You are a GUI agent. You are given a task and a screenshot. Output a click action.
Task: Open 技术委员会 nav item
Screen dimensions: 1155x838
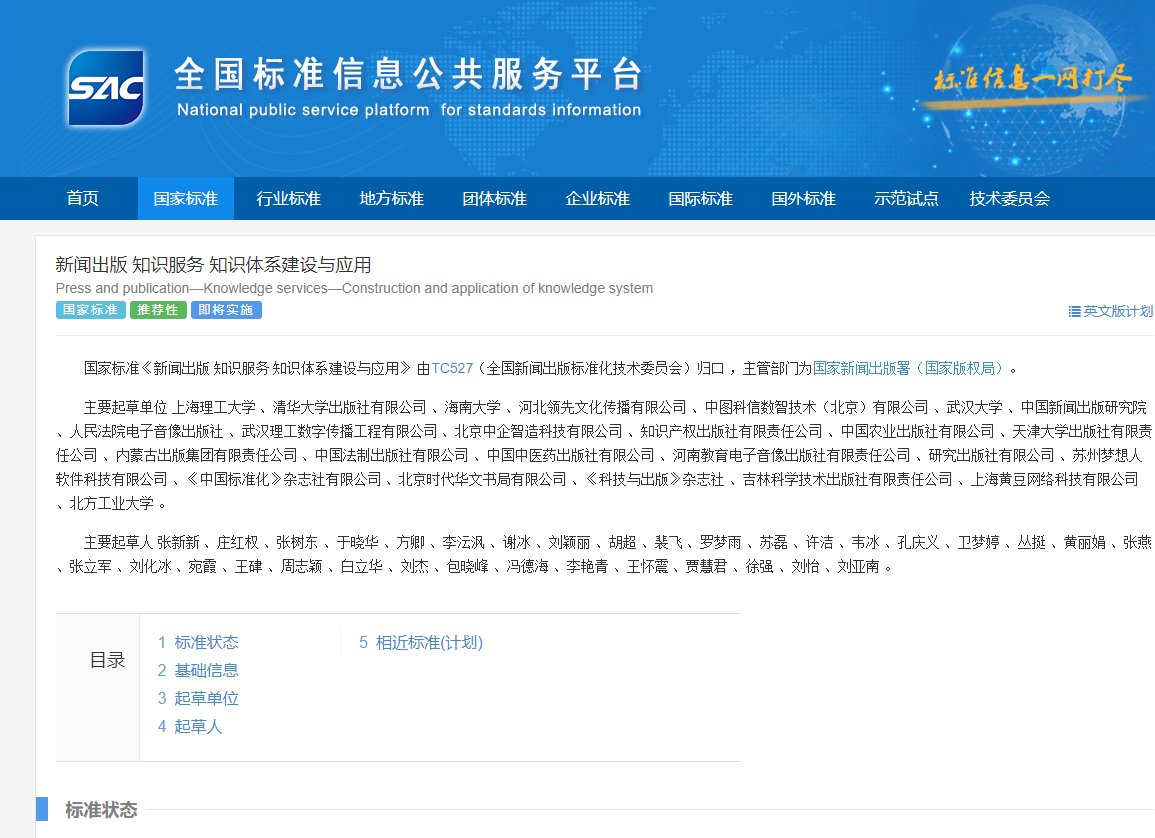point(1010,198)
